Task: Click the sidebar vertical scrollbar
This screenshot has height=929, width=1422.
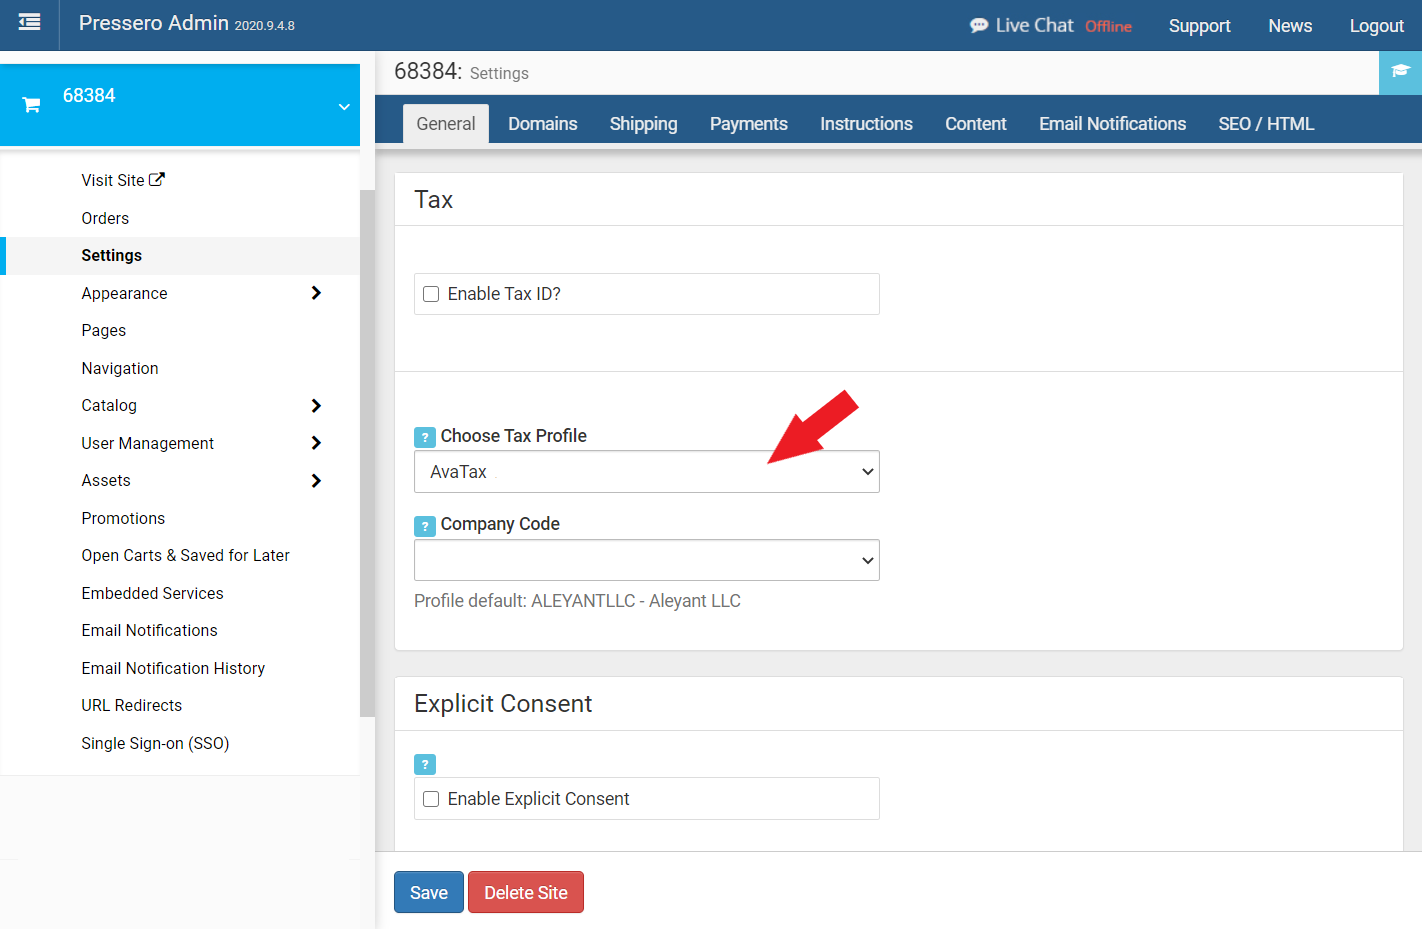Action: click(x=367, y=453)
